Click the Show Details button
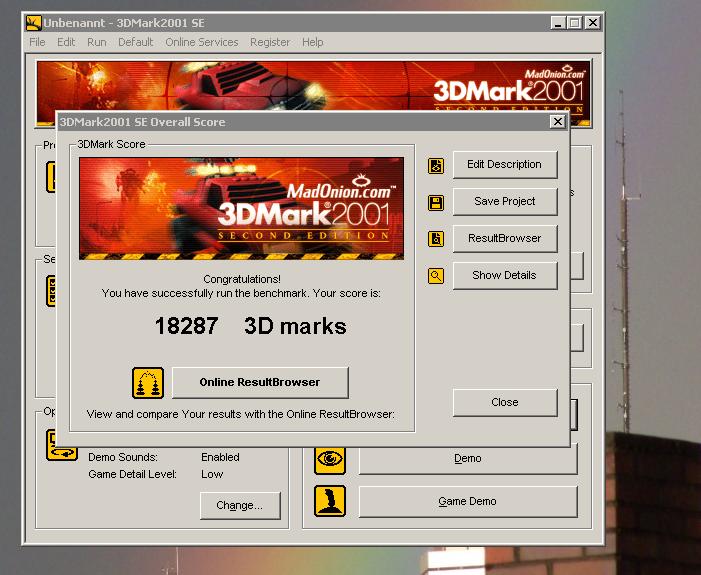This screenshot has width=701, height=575. pos(505,275)
